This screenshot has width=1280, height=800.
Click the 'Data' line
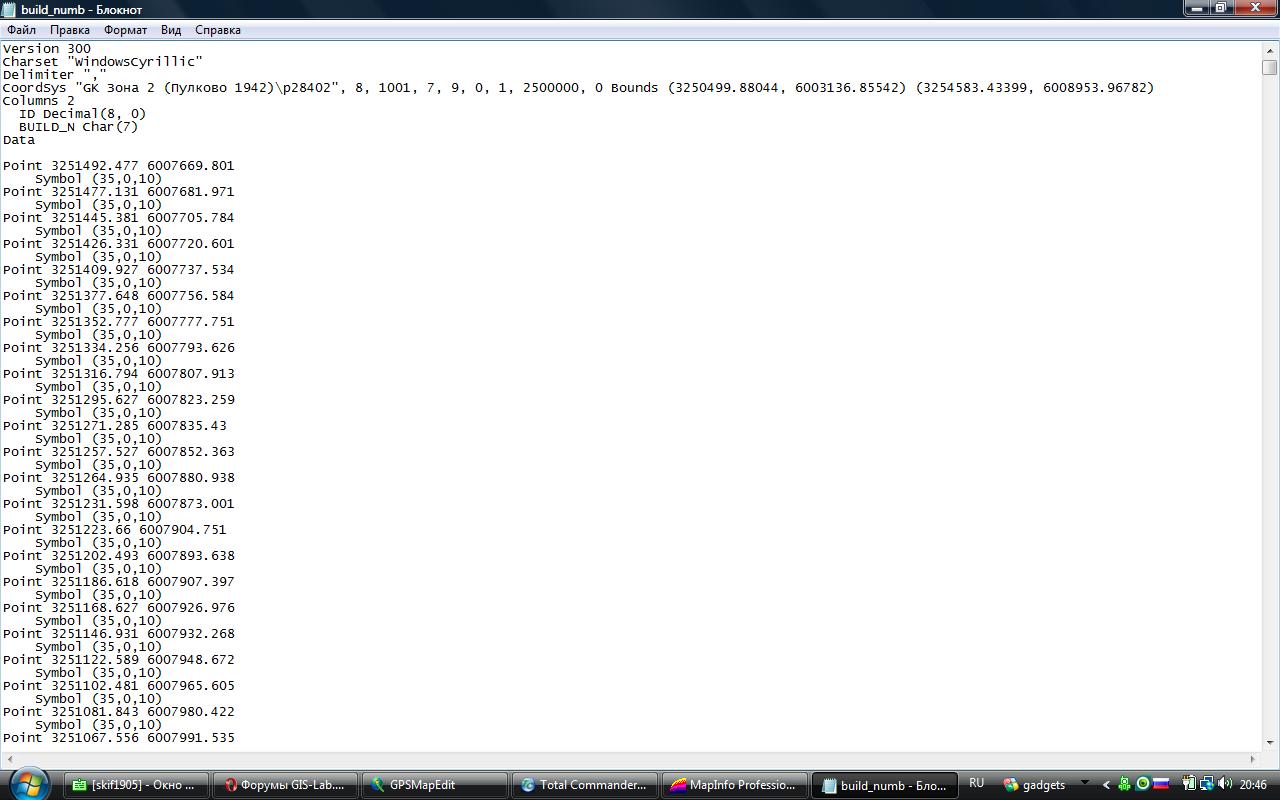pyautogui.click(x=19, y=139)
